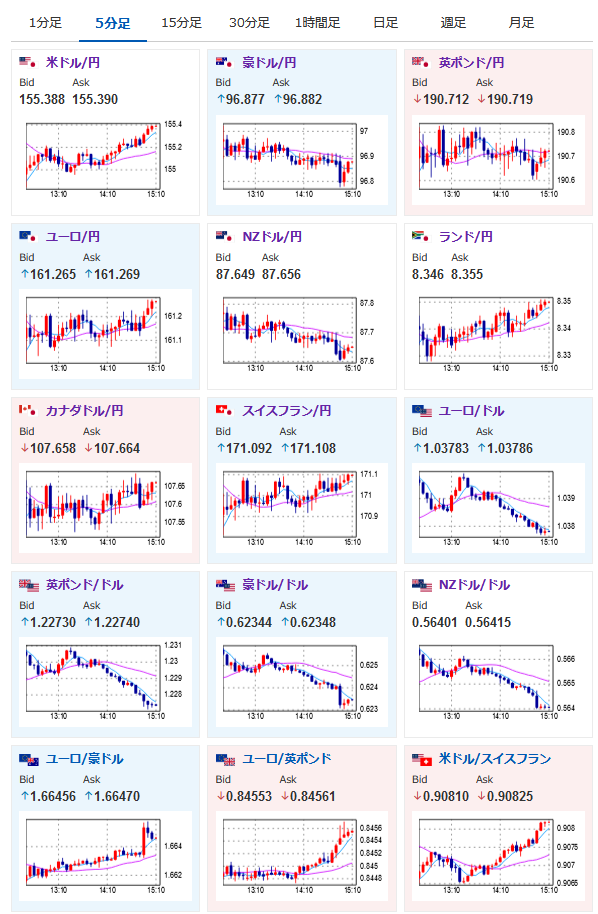Open the 週足 weekly tab
598x914 pixels.
[453, 23]
